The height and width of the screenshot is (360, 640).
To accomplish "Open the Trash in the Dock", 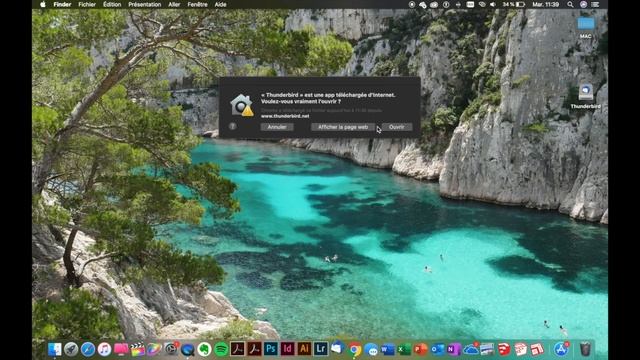I will click(585, 349).
